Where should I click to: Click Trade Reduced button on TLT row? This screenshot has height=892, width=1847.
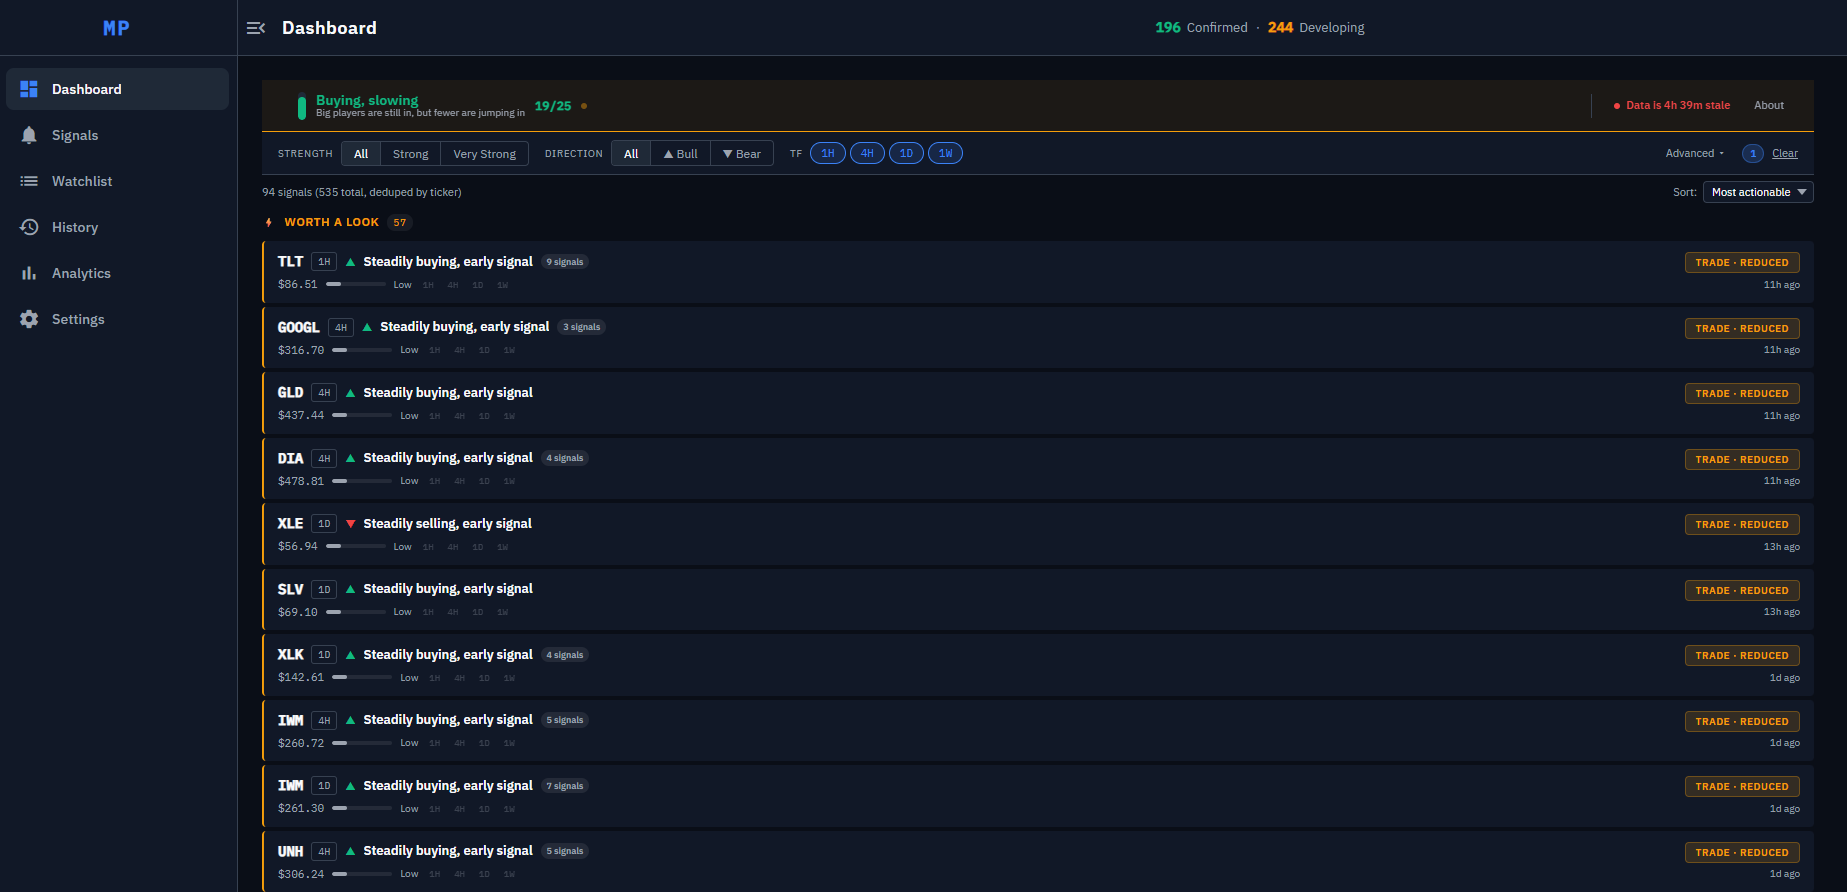pyautogui.click(x=1742, y=263)
